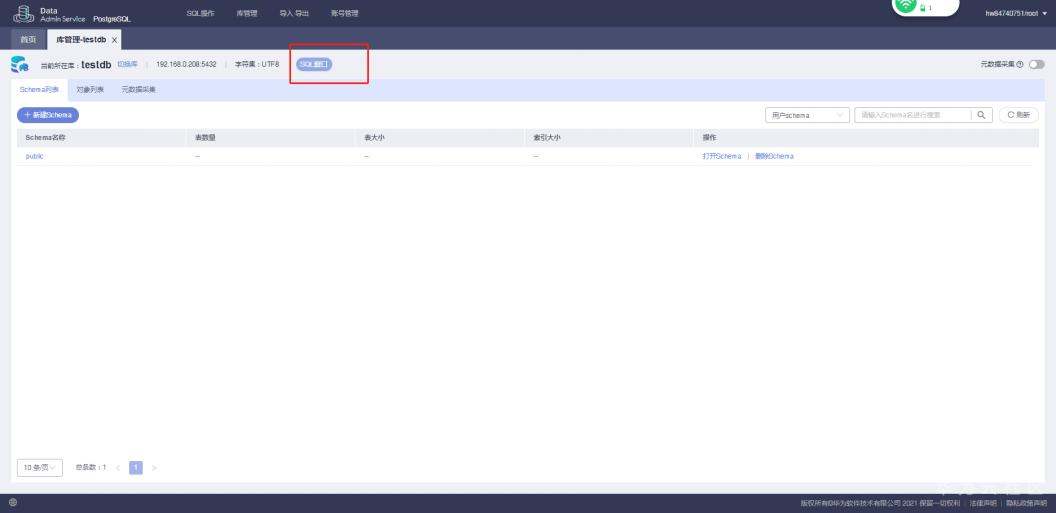Click the globe icon in the footer
The image size is (1056, 513).
click(x=13, y=502)
